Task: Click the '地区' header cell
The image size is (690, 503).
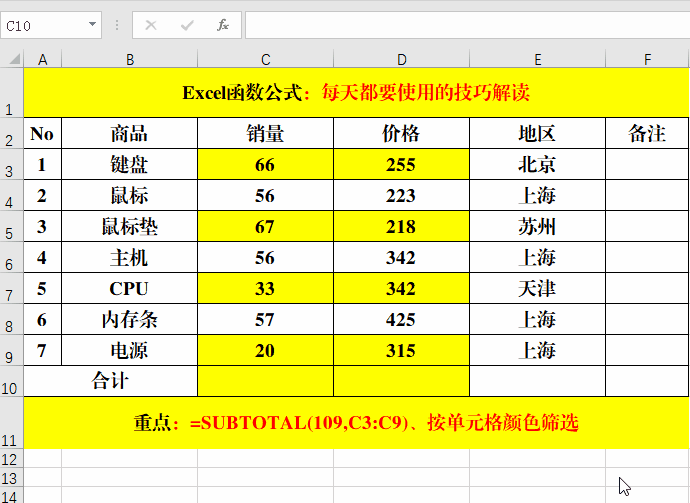Action: (537, 133)
